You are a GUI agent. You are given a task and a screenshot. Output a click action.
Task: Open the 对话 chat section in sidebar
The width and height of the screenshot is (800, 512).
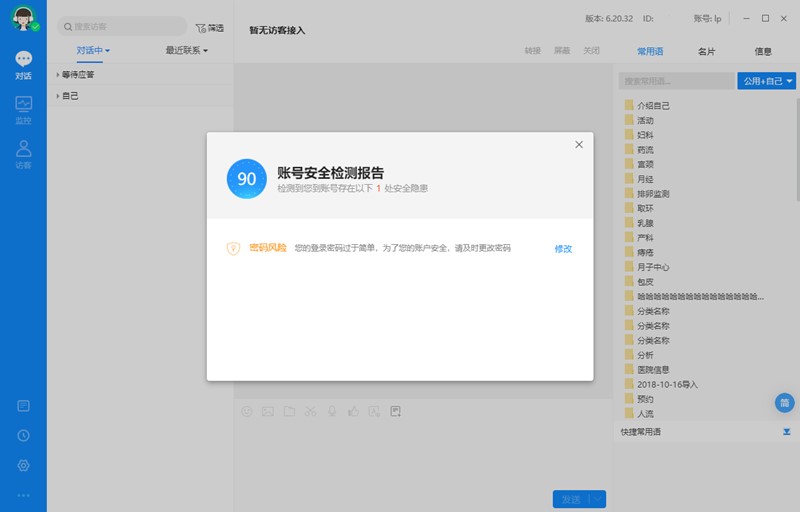23,66
